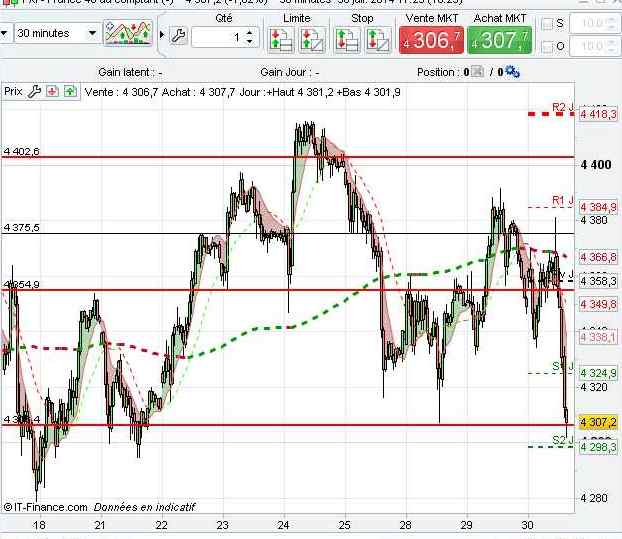Click the Qté quantity field
Screen dimensions: 622x539
coord(218,37)
